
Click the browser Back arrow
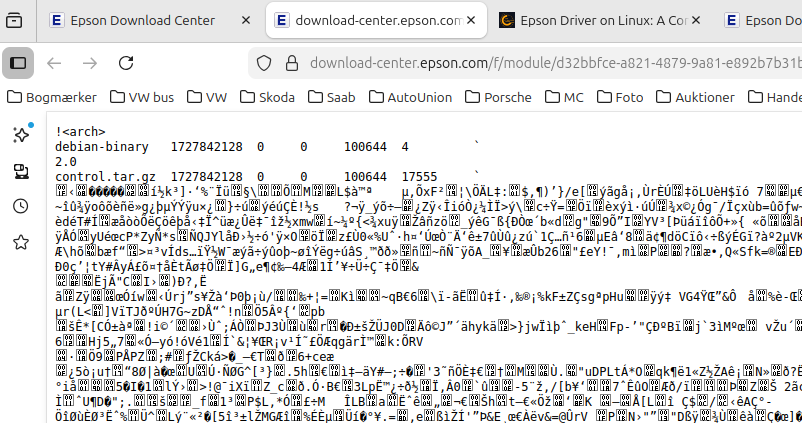coord(54,63)
